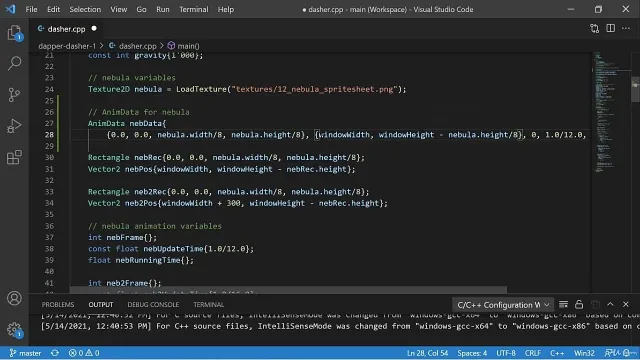This screenshot has height=360, width=640.
Task: Change encoding via UTF-8
Action: (x=506, y=353)
